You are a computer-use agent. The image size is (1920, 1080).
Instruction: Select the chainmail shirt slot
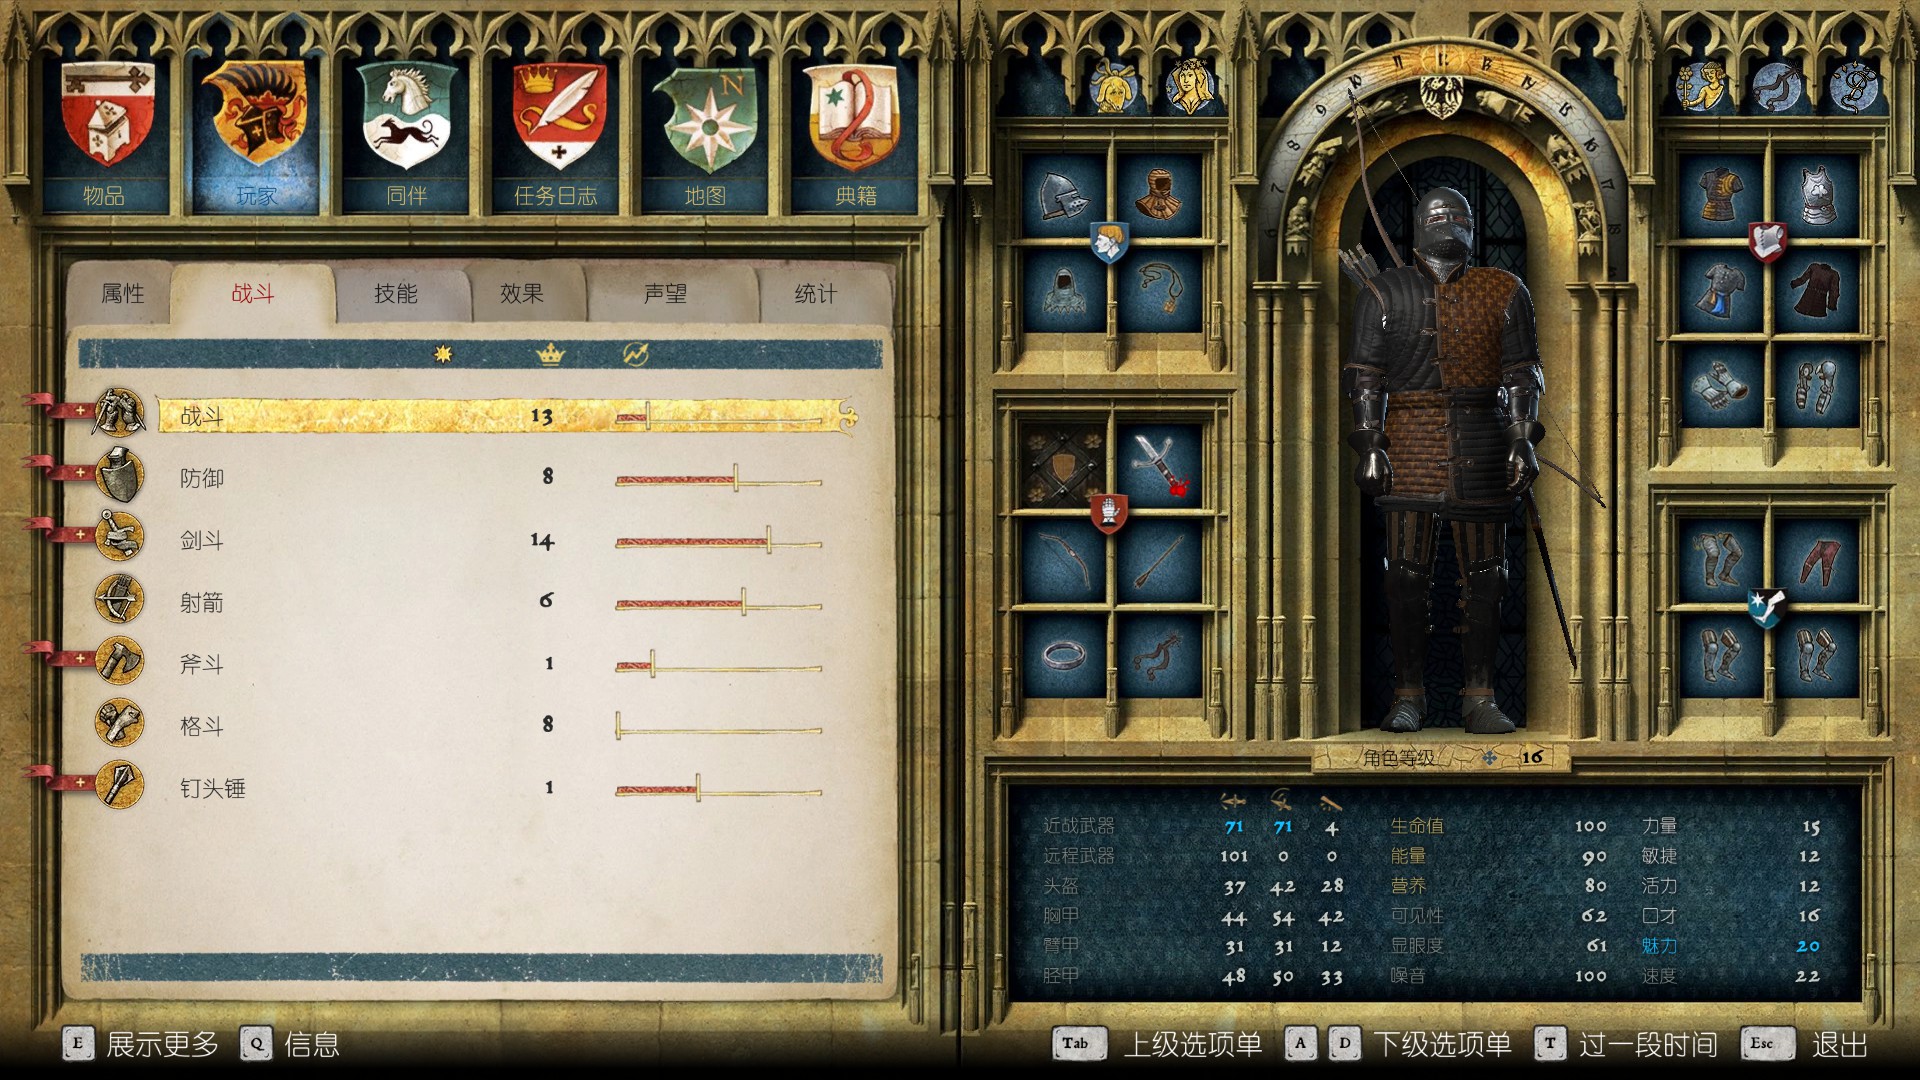coord(1720,290)
